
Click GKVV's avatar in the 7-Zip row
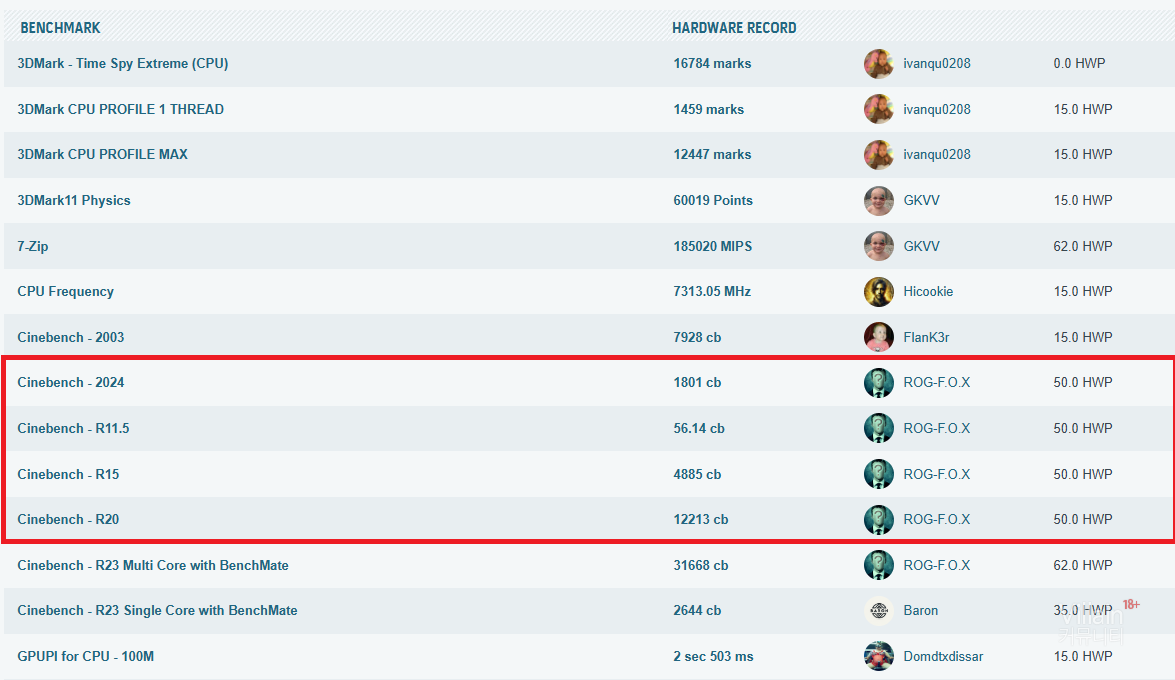tap(878, 246)
